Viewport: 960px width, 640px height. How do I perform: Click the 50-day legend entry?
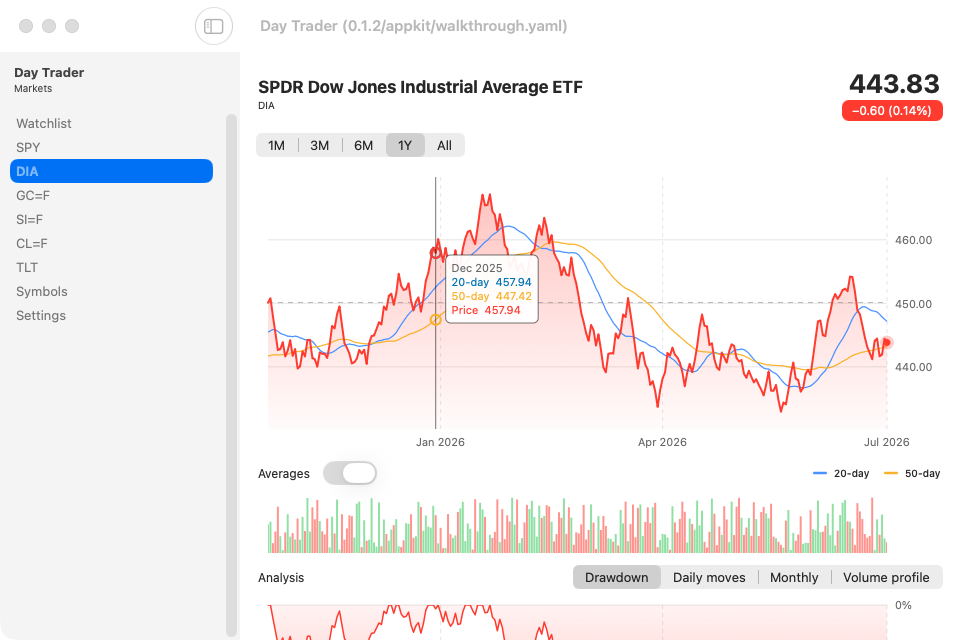pyautogui.click(x=912, y=473)
